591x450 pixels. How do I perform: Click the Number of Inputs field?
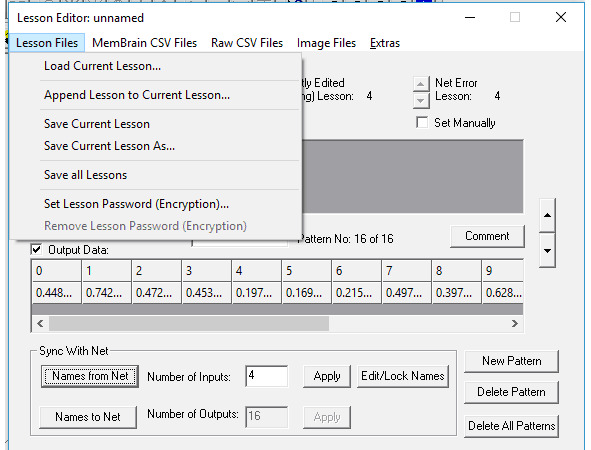(x=266, y=376)
